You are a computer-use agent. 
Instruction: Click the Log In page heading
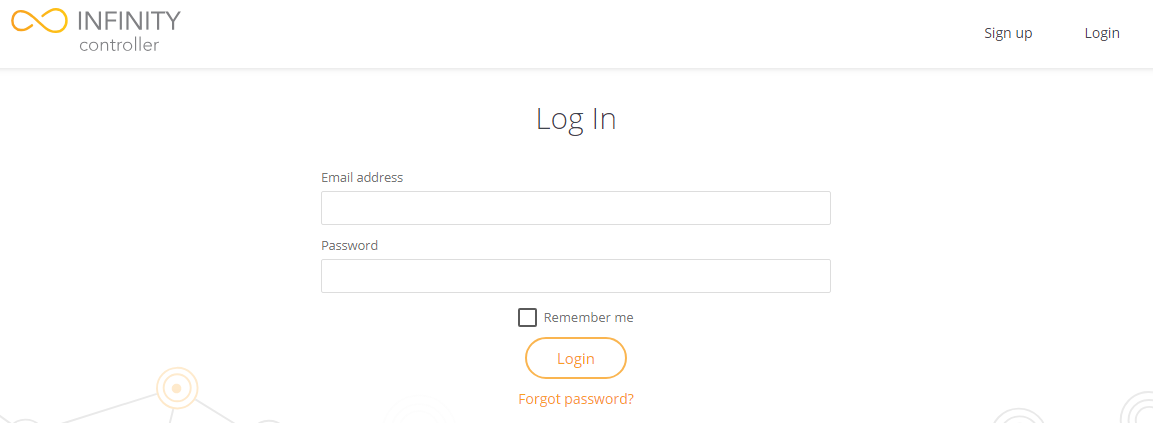pos(576,119)
